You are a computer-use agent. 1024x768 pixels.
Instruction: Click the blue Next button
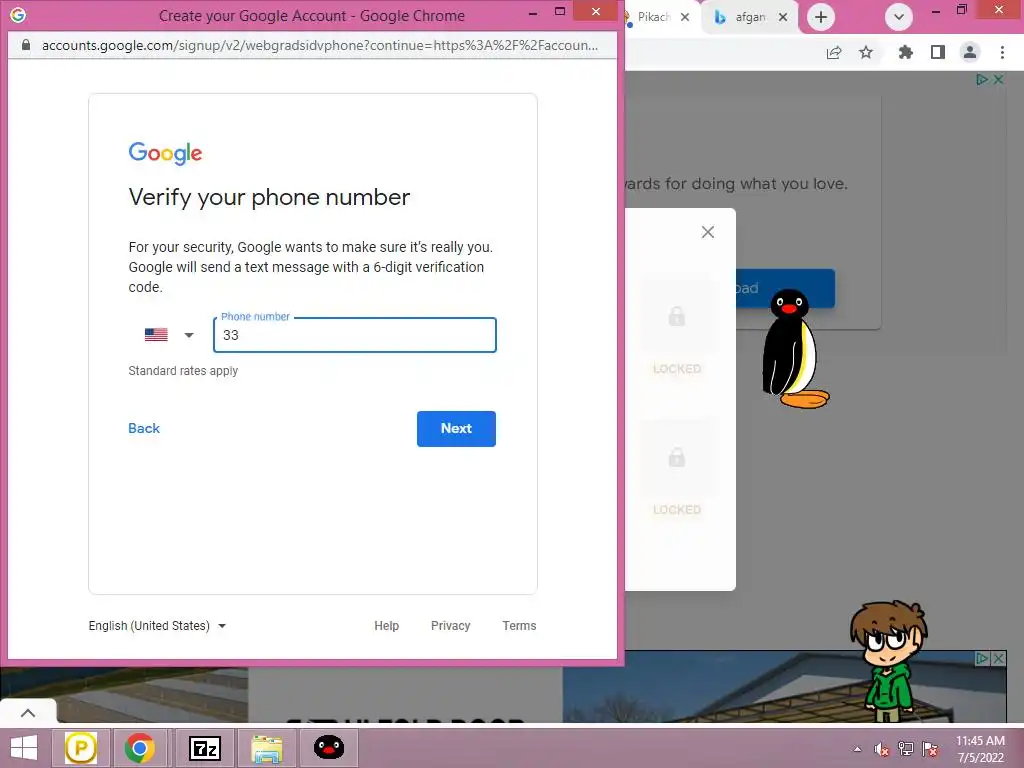(x=456, y=428)
